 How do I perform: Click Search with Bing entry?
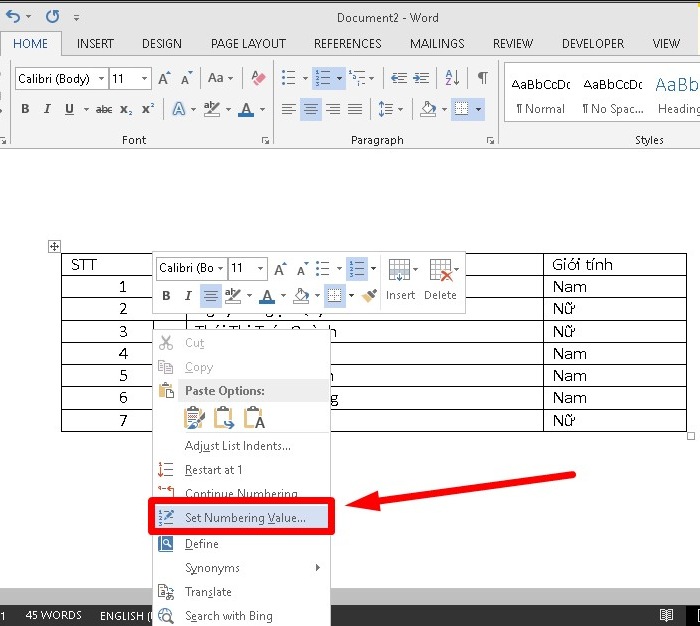click(241, 616)
